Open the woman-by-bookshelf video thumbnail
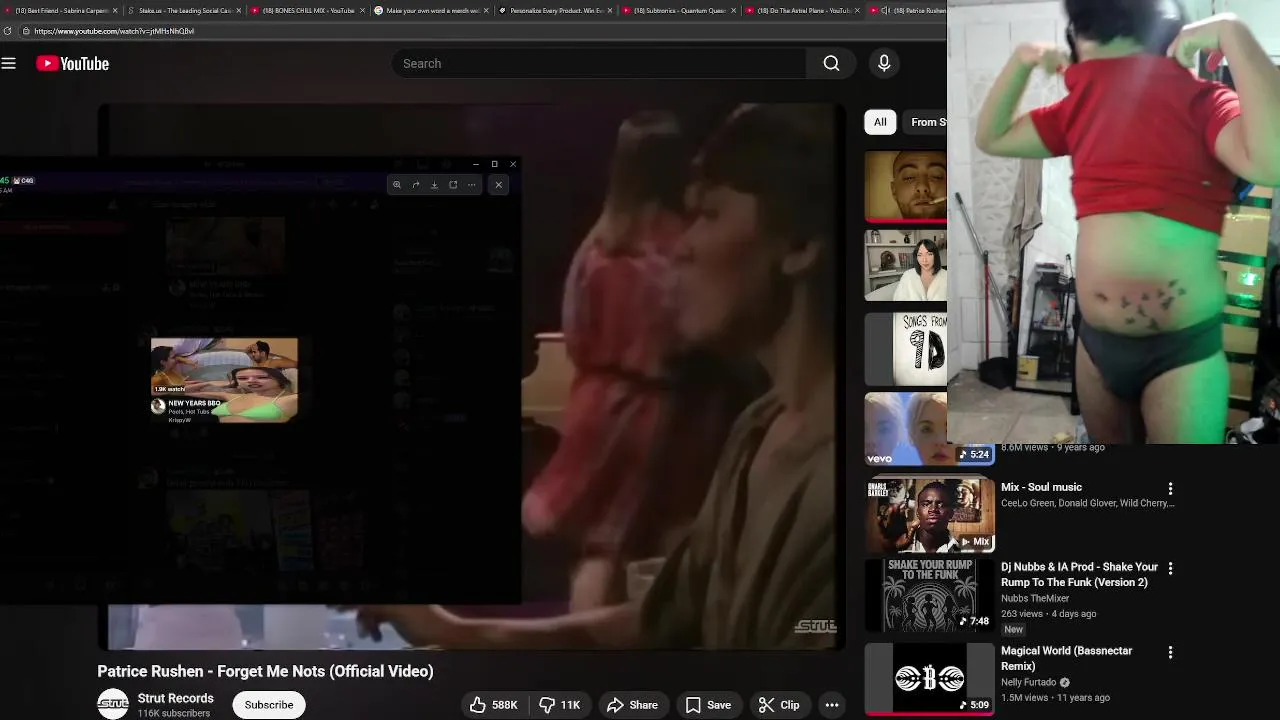Screen dimensions: 1280x720 (x=906, y=266)
